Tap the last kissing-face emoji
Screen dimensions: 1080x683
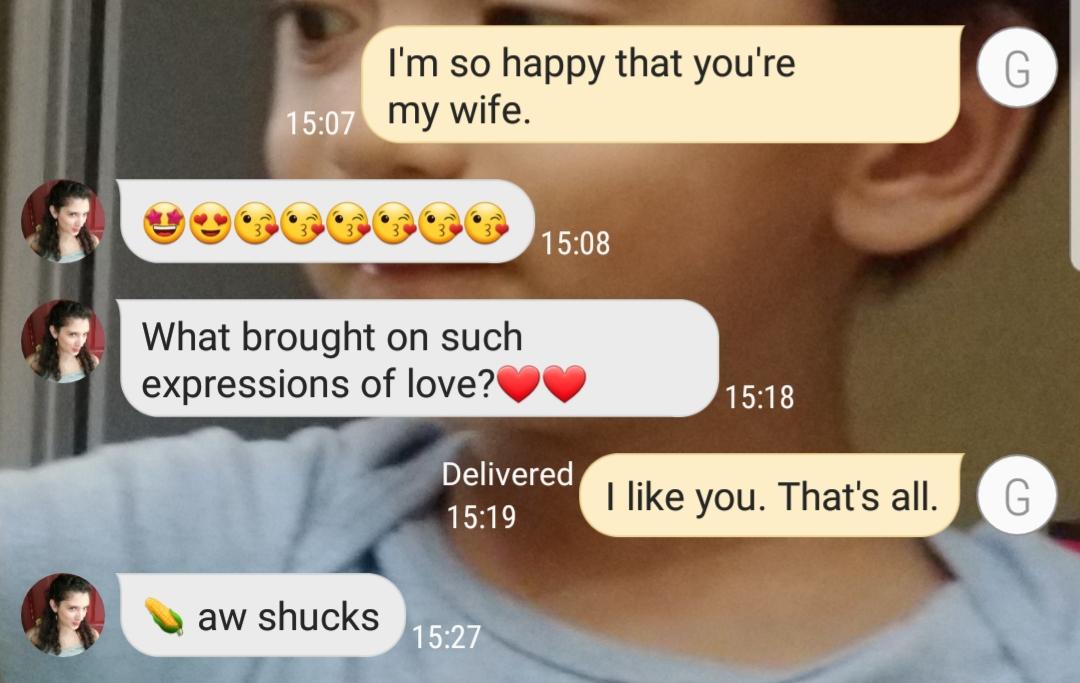[x=487, y=223]
